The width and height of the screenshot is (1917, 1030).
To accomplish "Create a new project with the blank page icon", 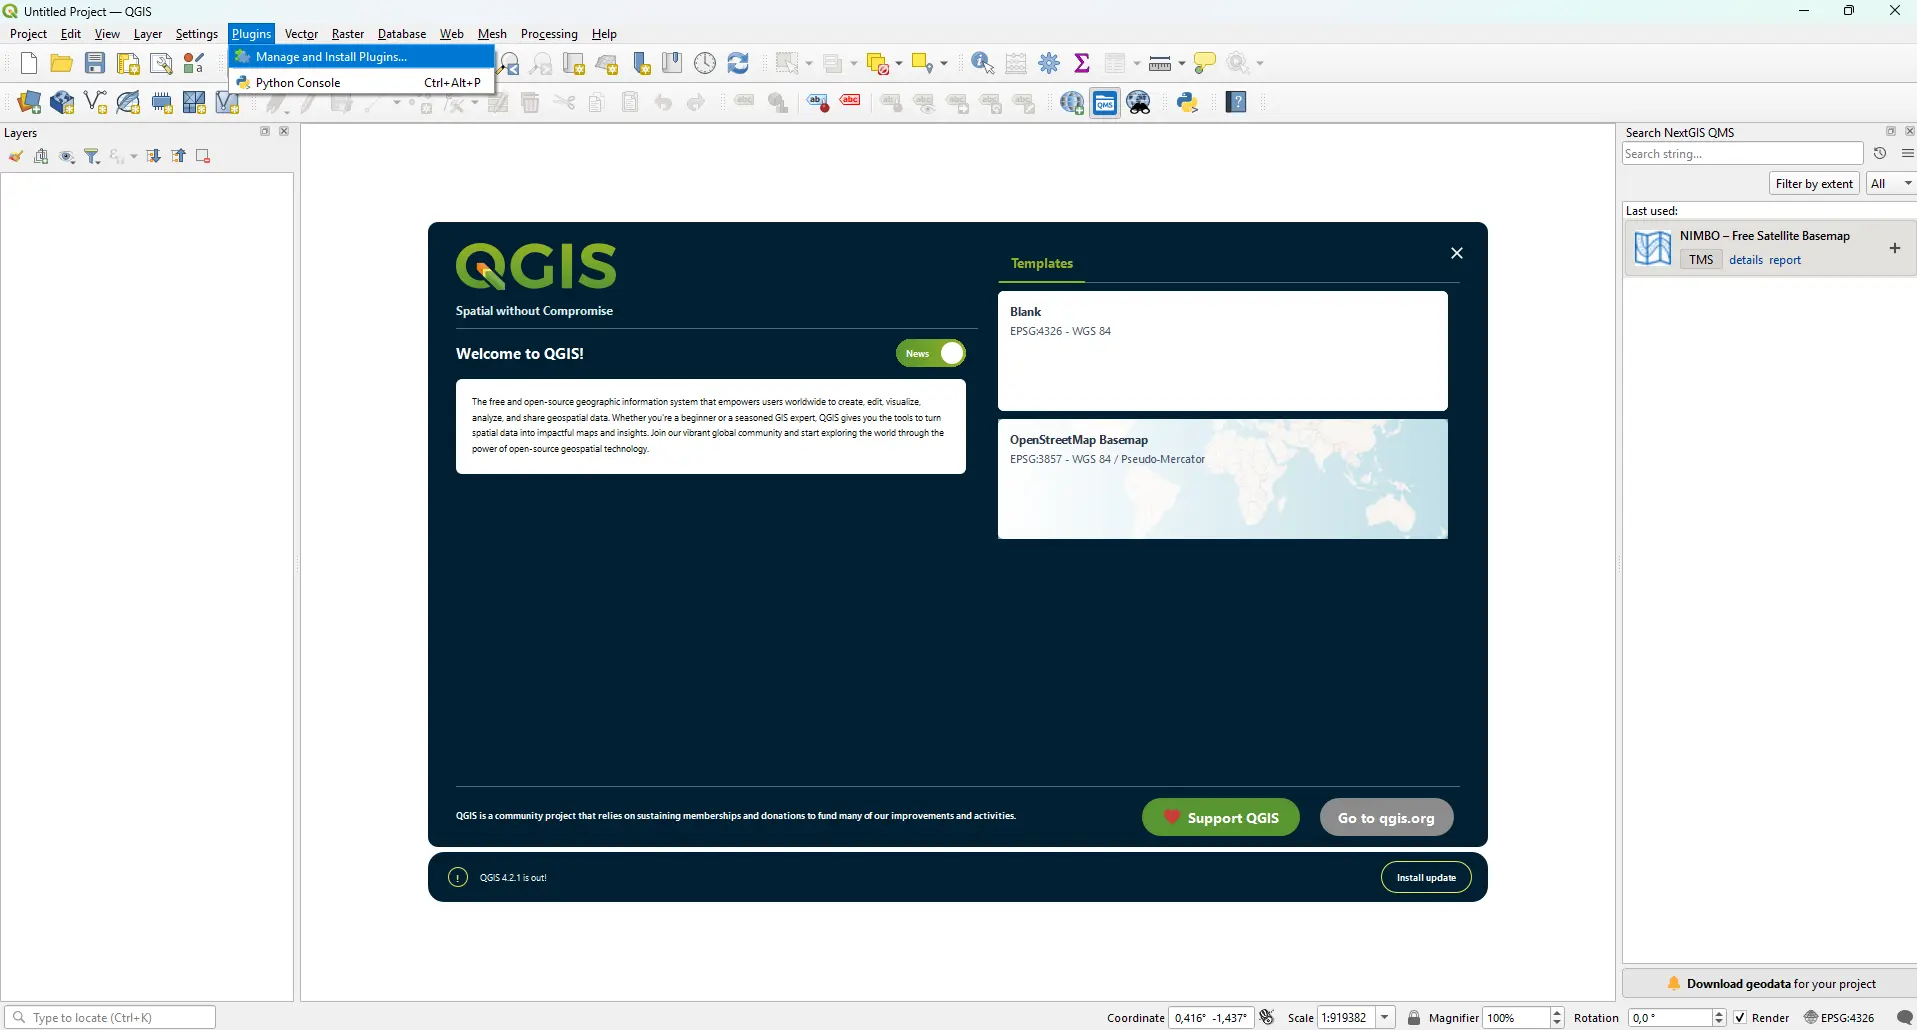I will click(x=28, y=64).
